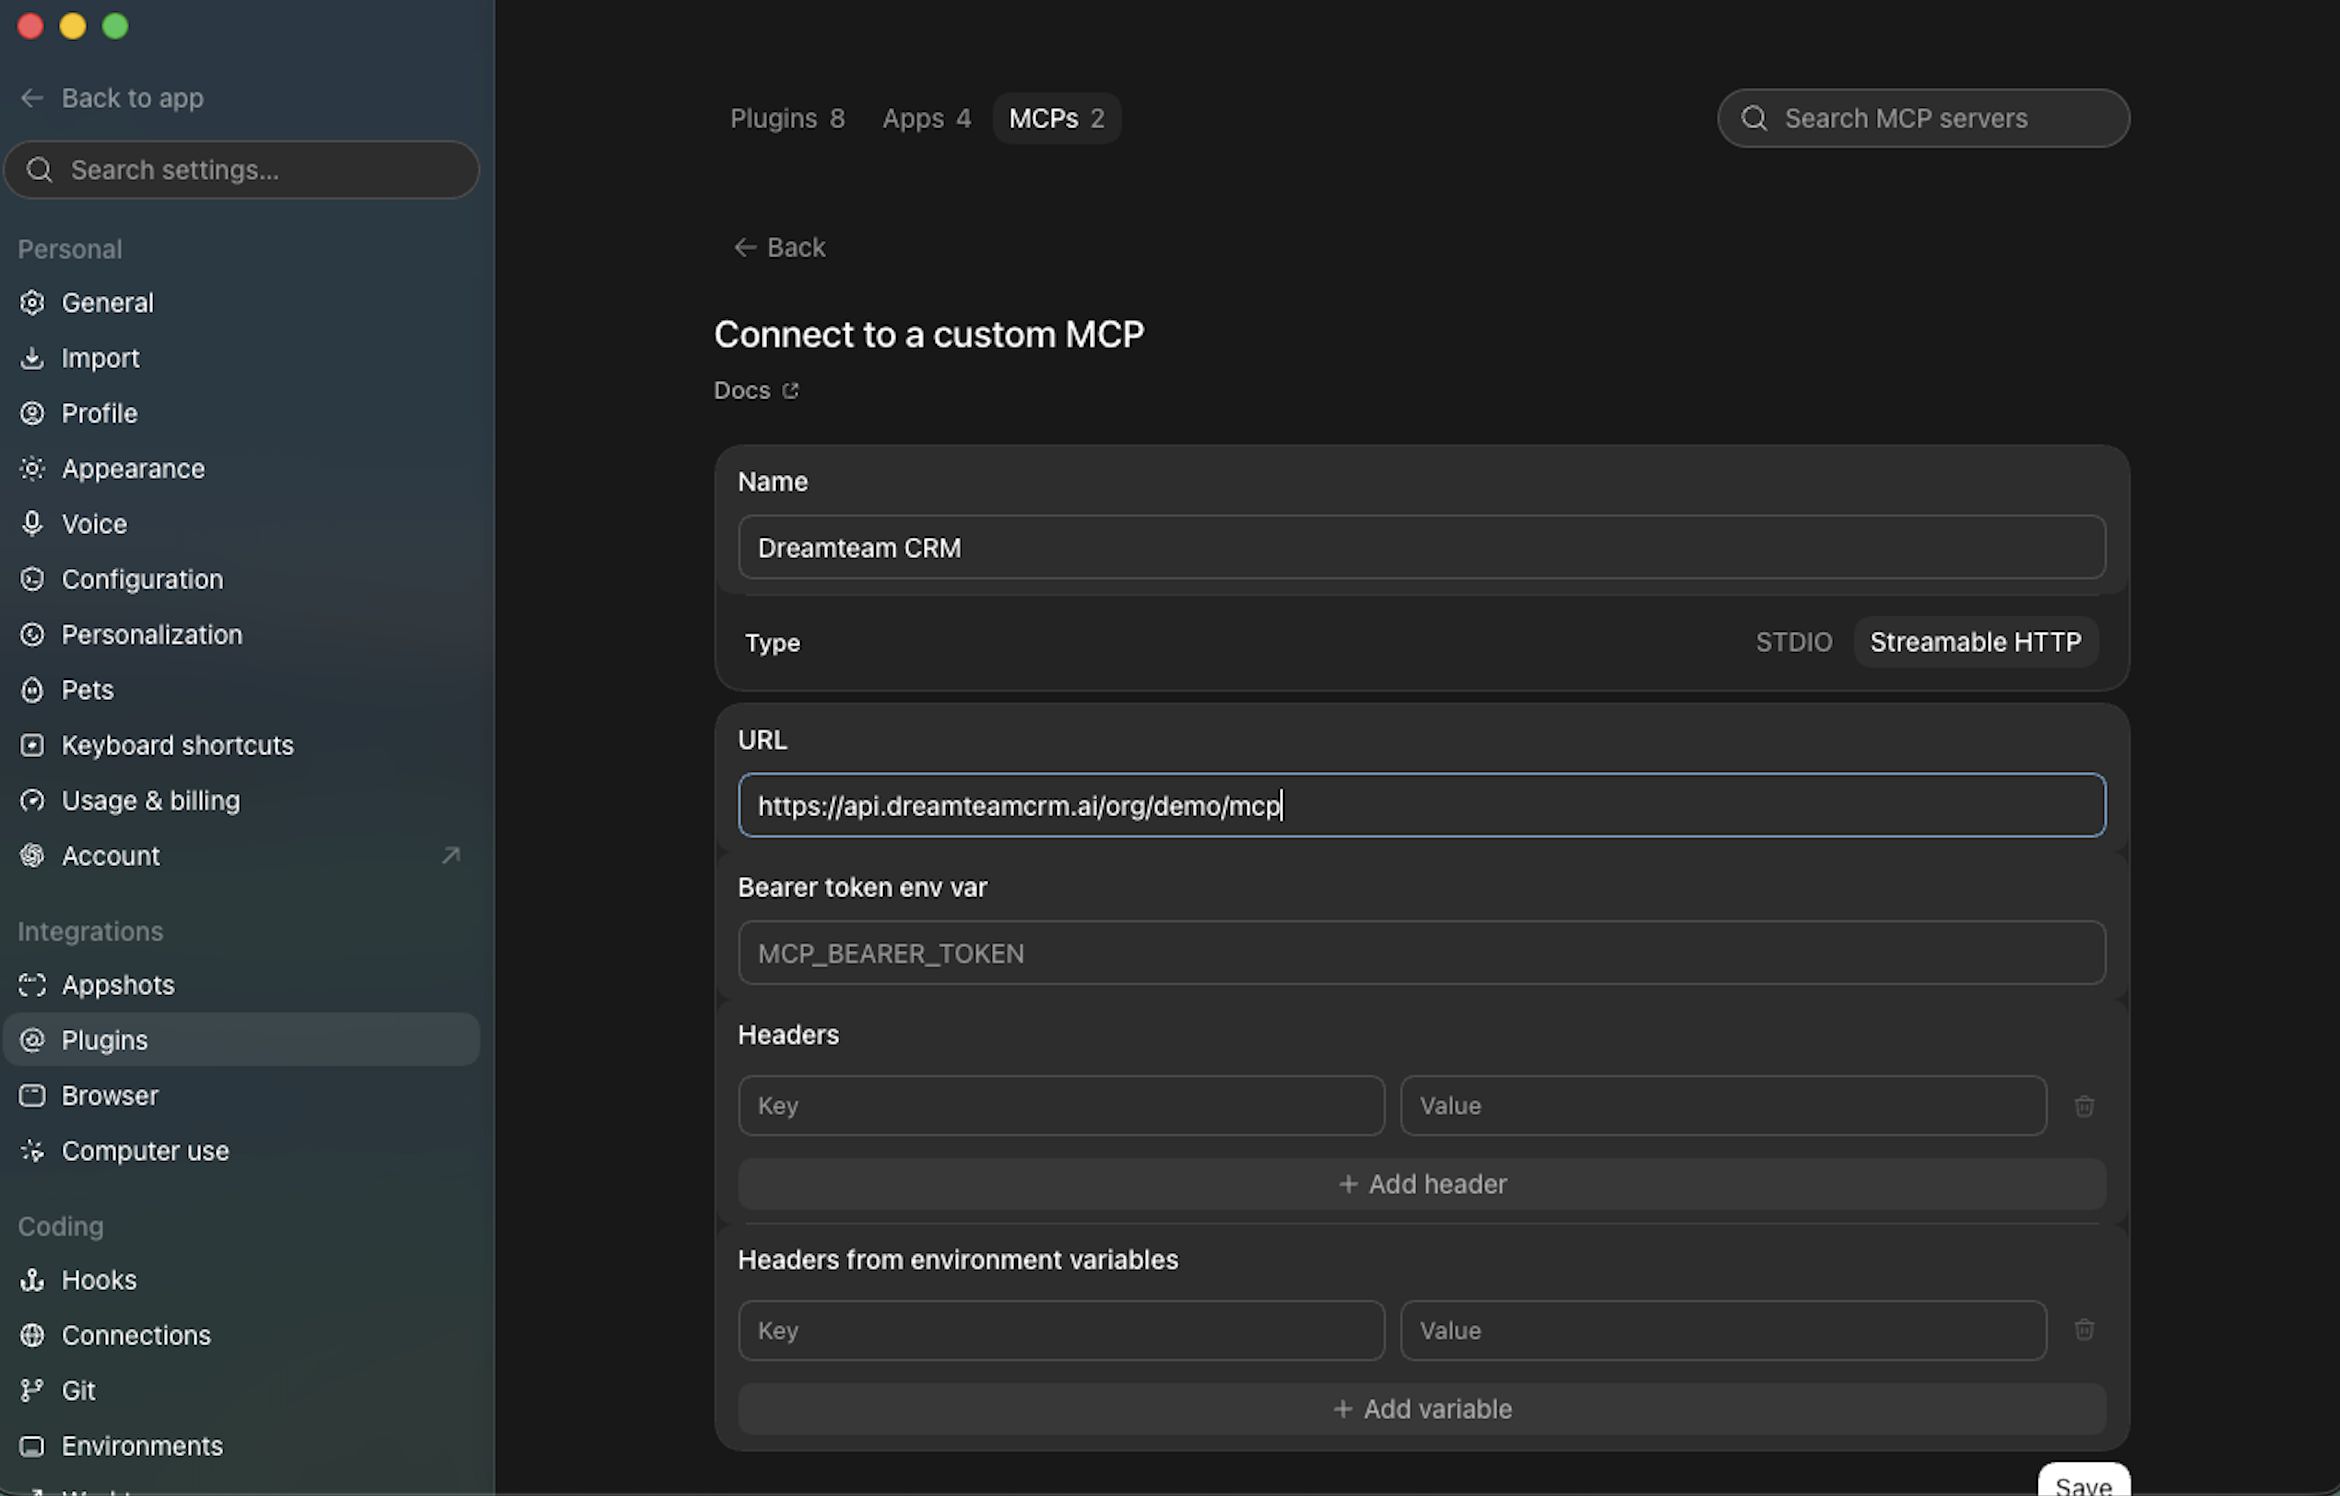Click the Git branch icon
Viewport: 2340px width, 1496px height.
[32, 1390]
